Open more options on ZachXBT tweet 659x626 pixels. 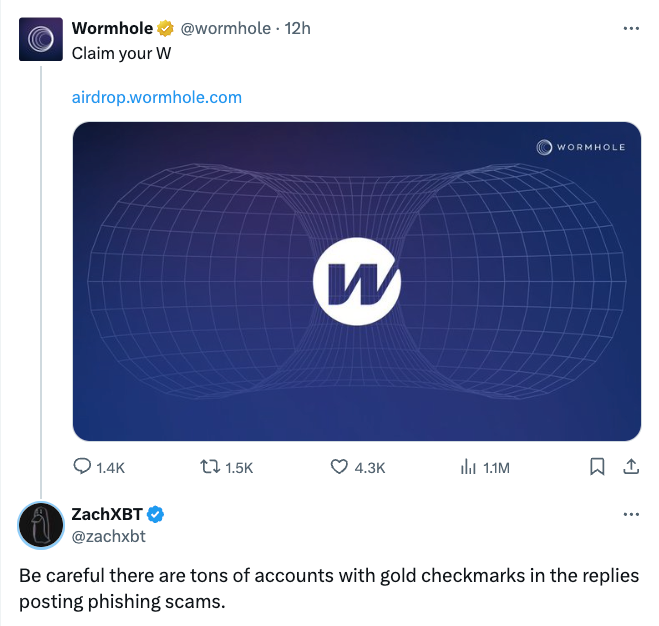point(631,514)
